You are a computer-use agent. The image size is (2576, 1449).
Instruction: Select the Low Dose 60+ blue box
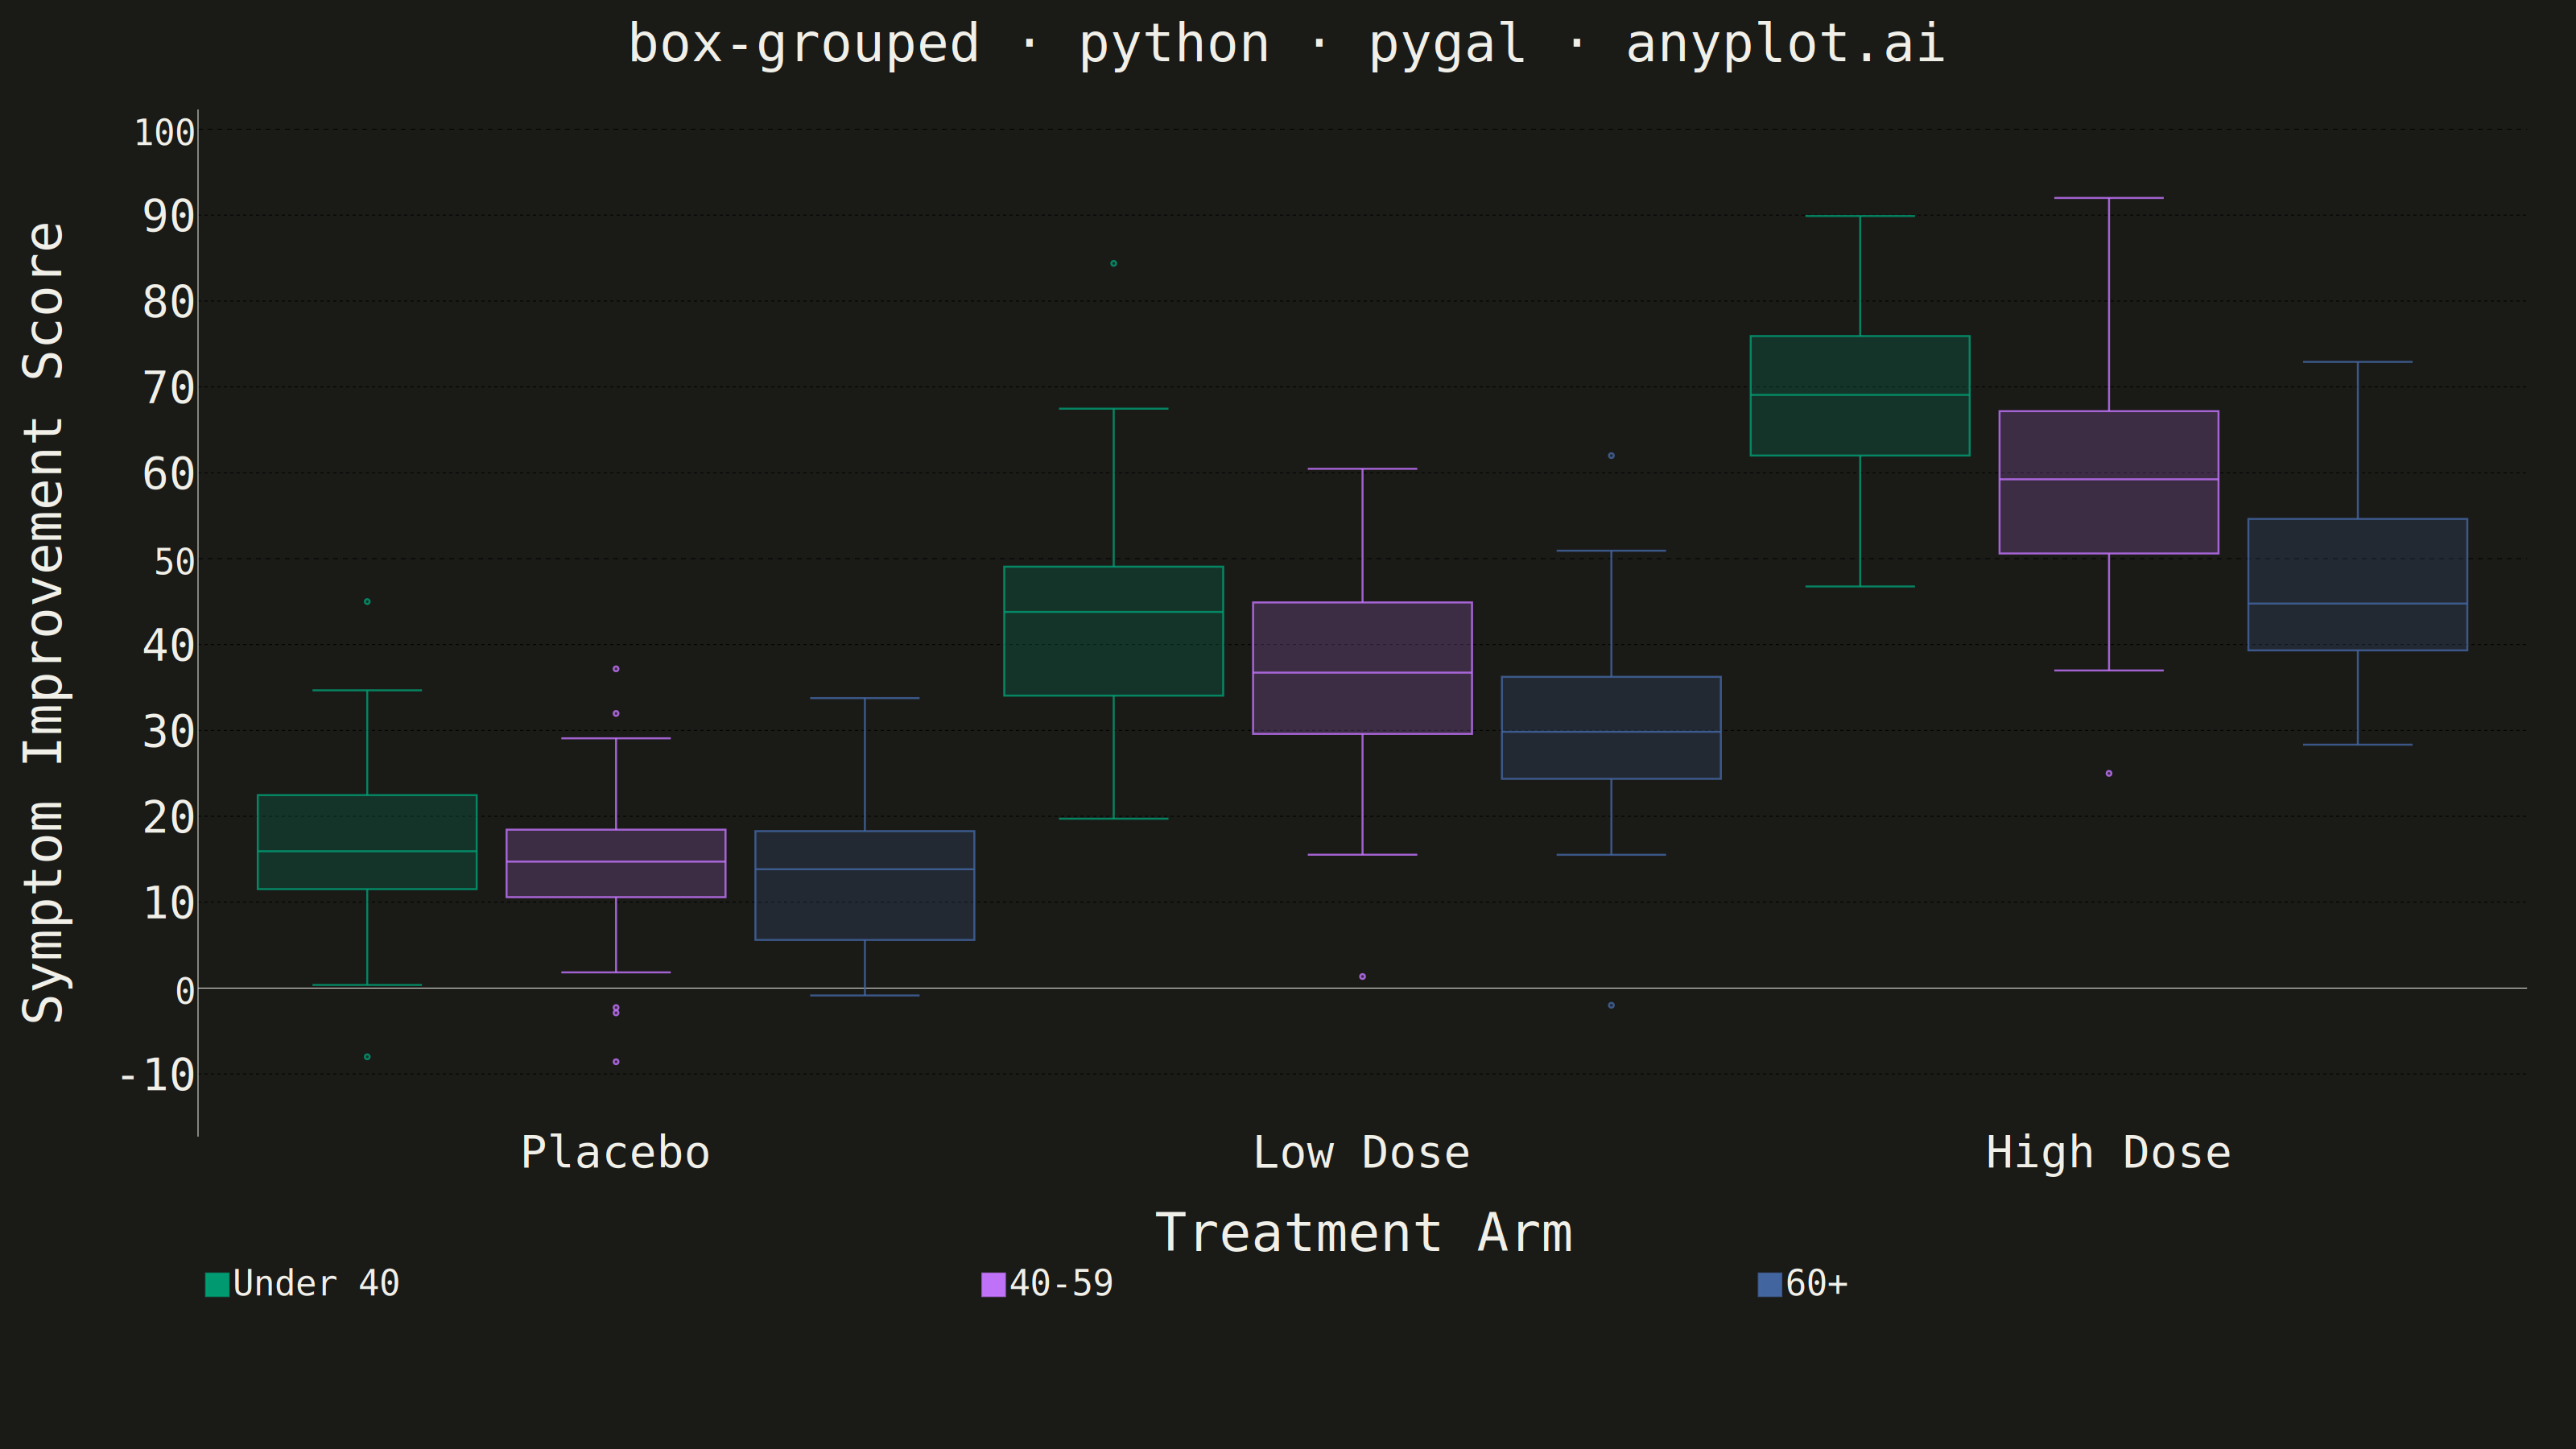(x=1611, y=728)
